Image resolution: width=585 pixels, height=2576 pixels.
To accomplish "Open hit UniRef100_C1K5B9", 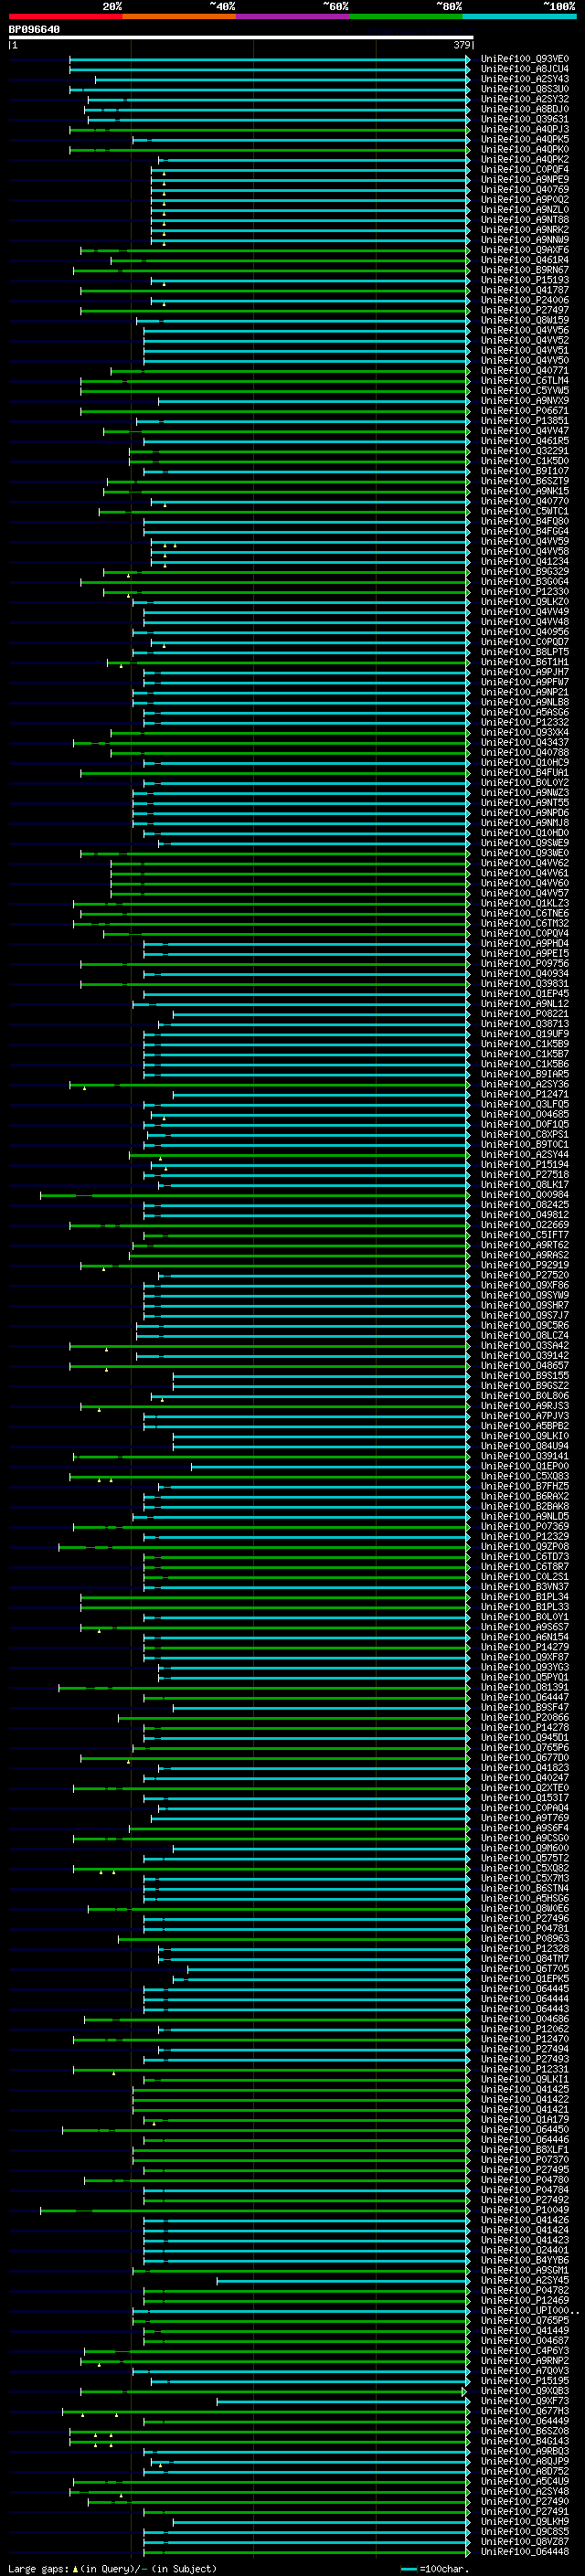I will click(524, 1044).
